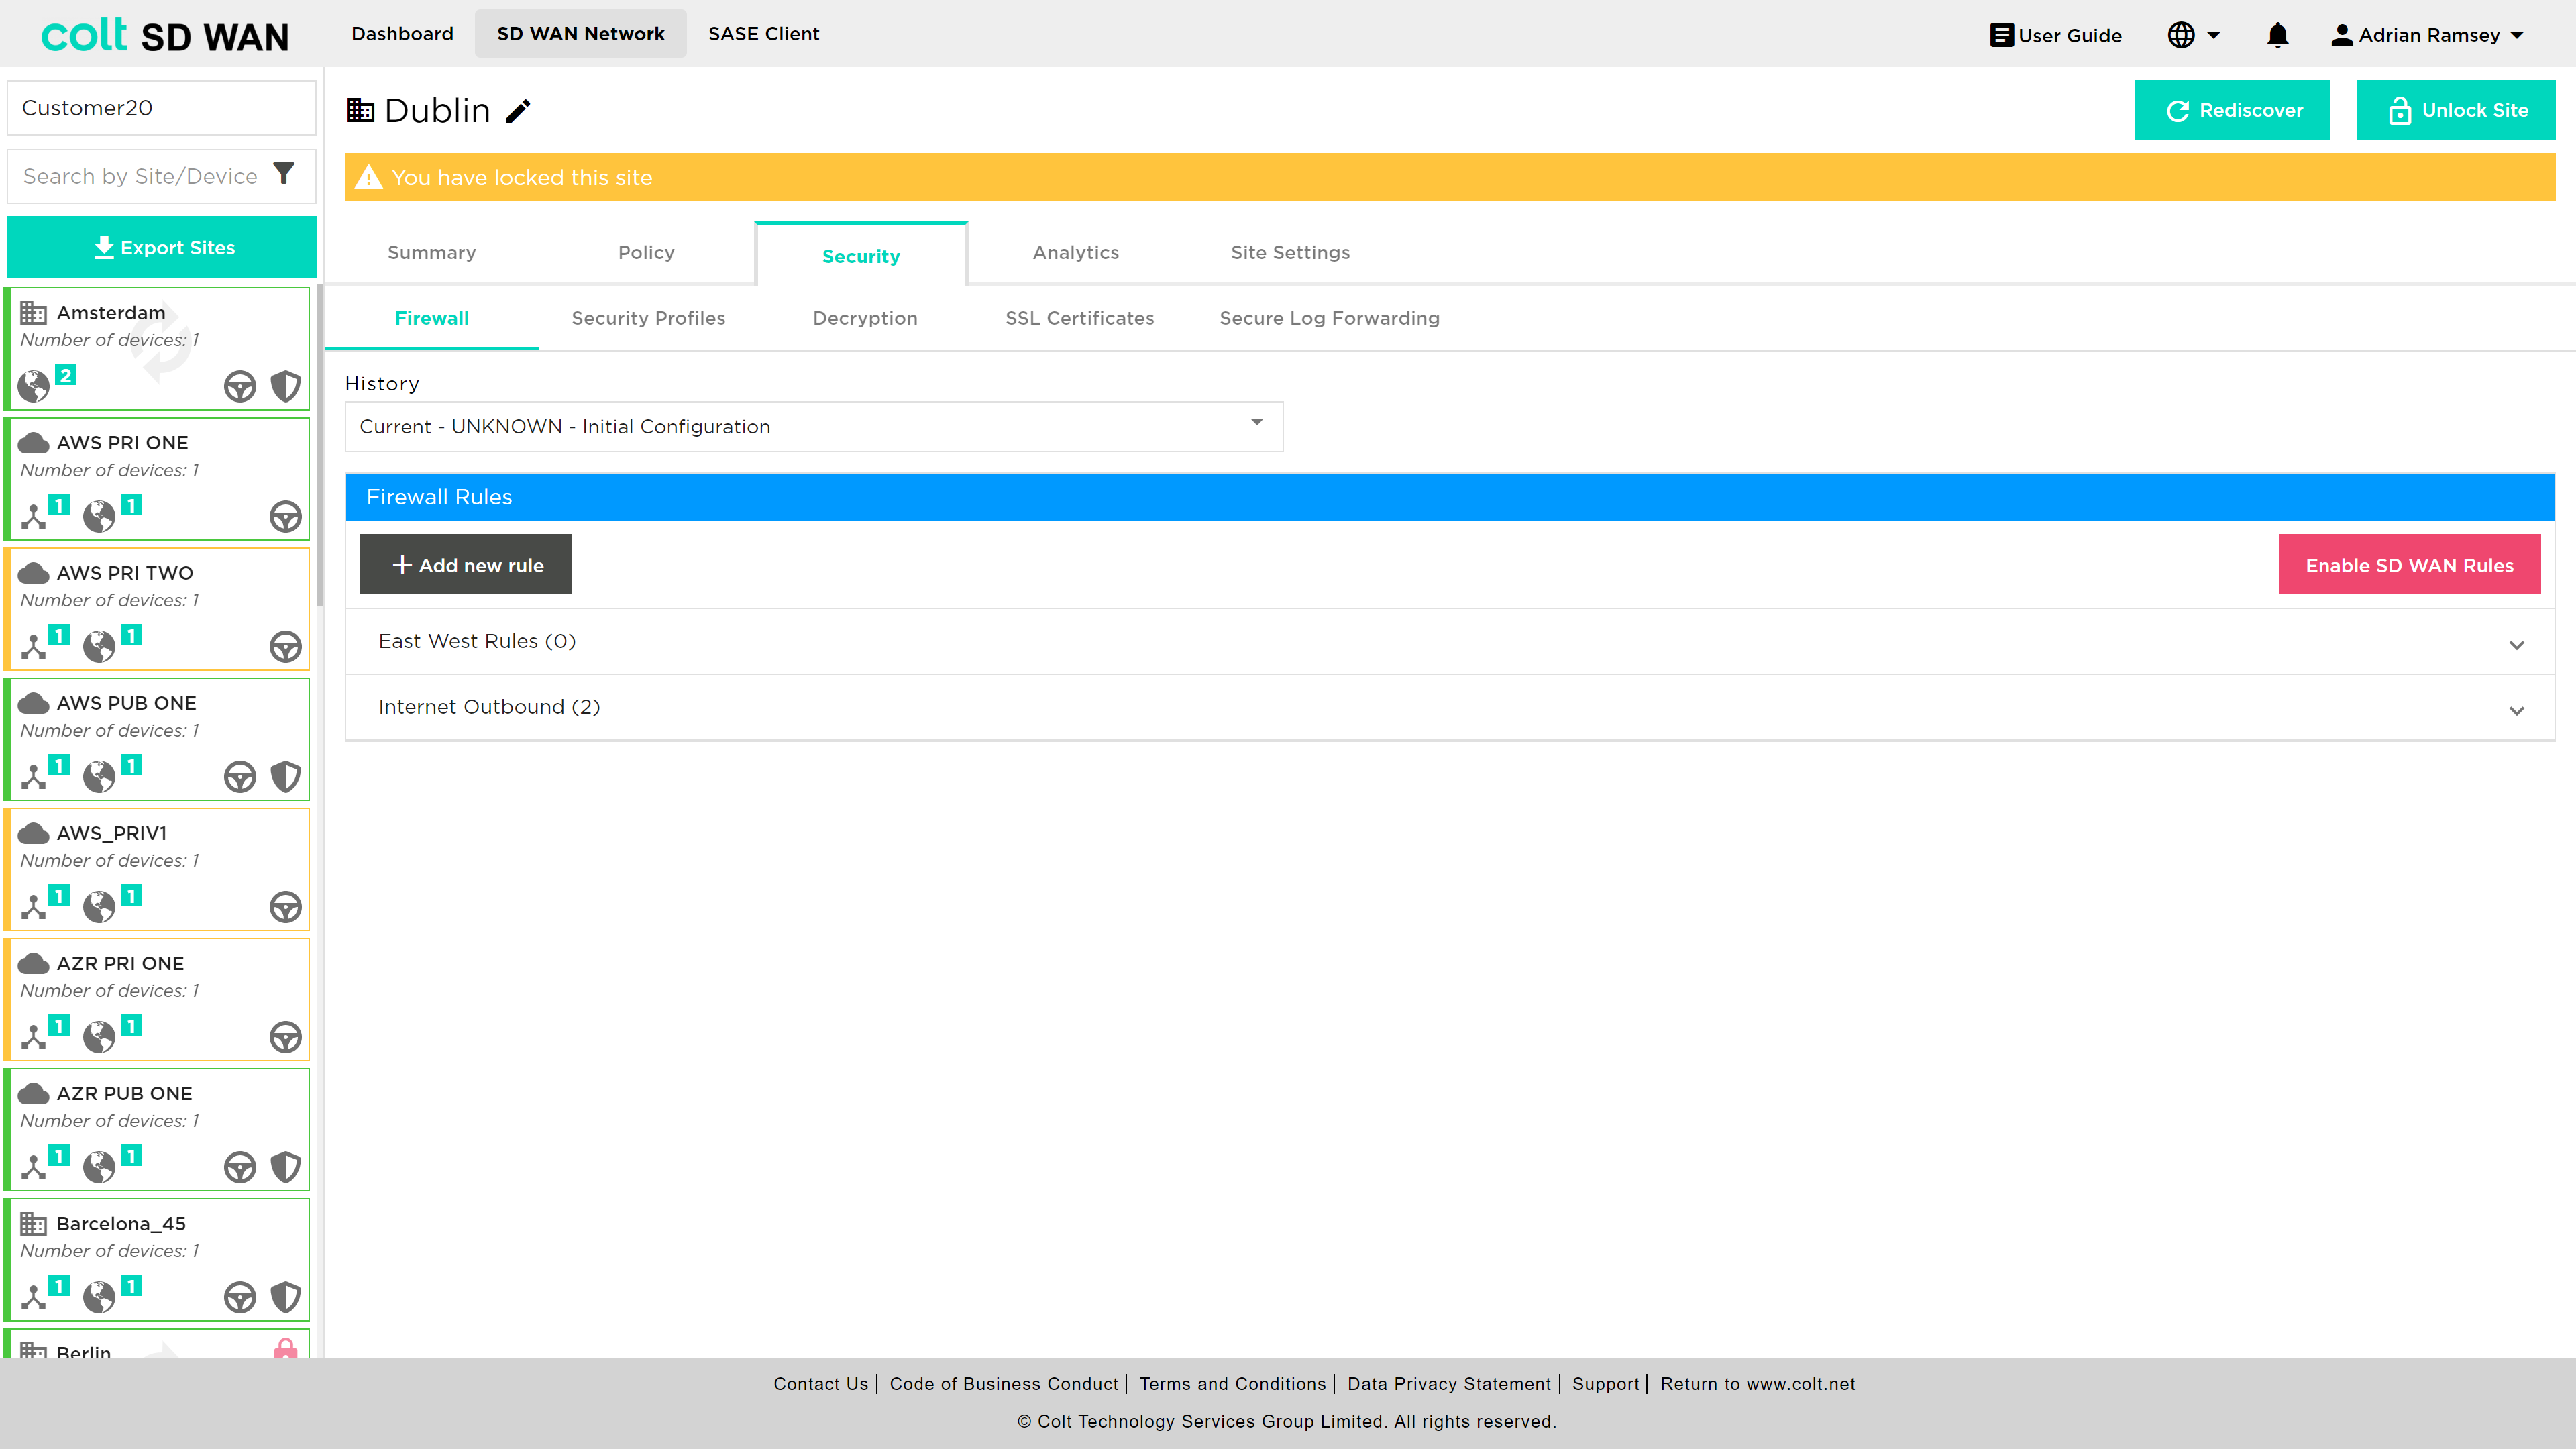Select the Decryption sub-tab

click(865, 318)
